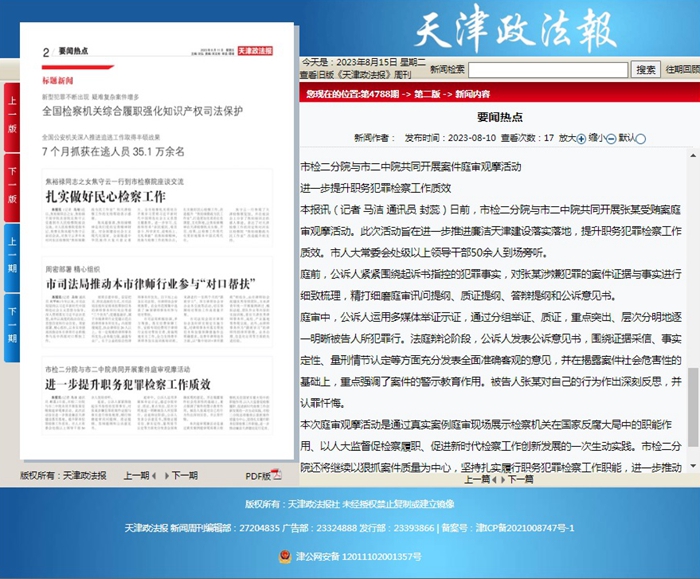Click the PDF版 text link
The width and height of the screenshot is (700, 579).
(258, 476)
